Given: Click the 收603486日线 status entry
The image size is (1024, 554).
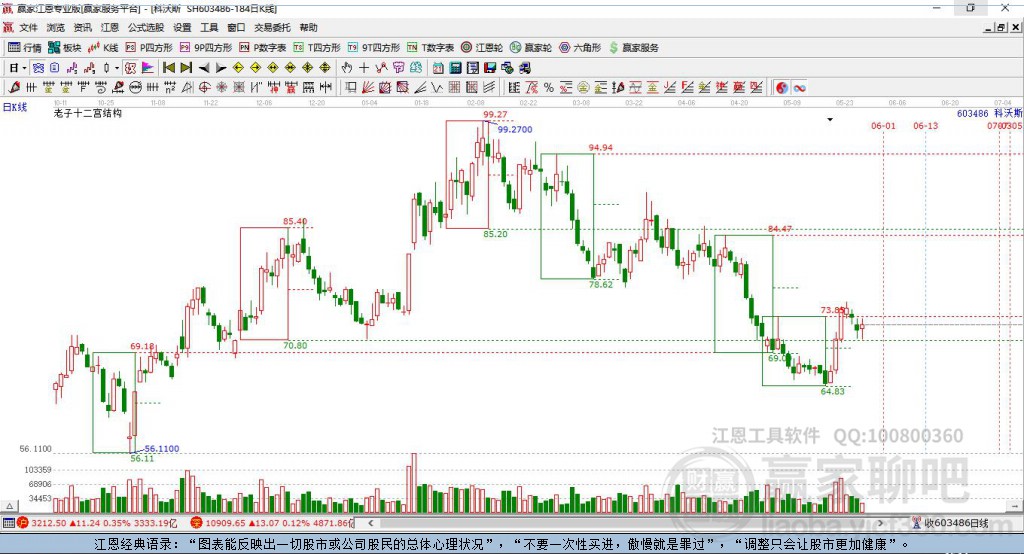Looking at the screenshot, I should pyautogui.click(x=950, y=523).
